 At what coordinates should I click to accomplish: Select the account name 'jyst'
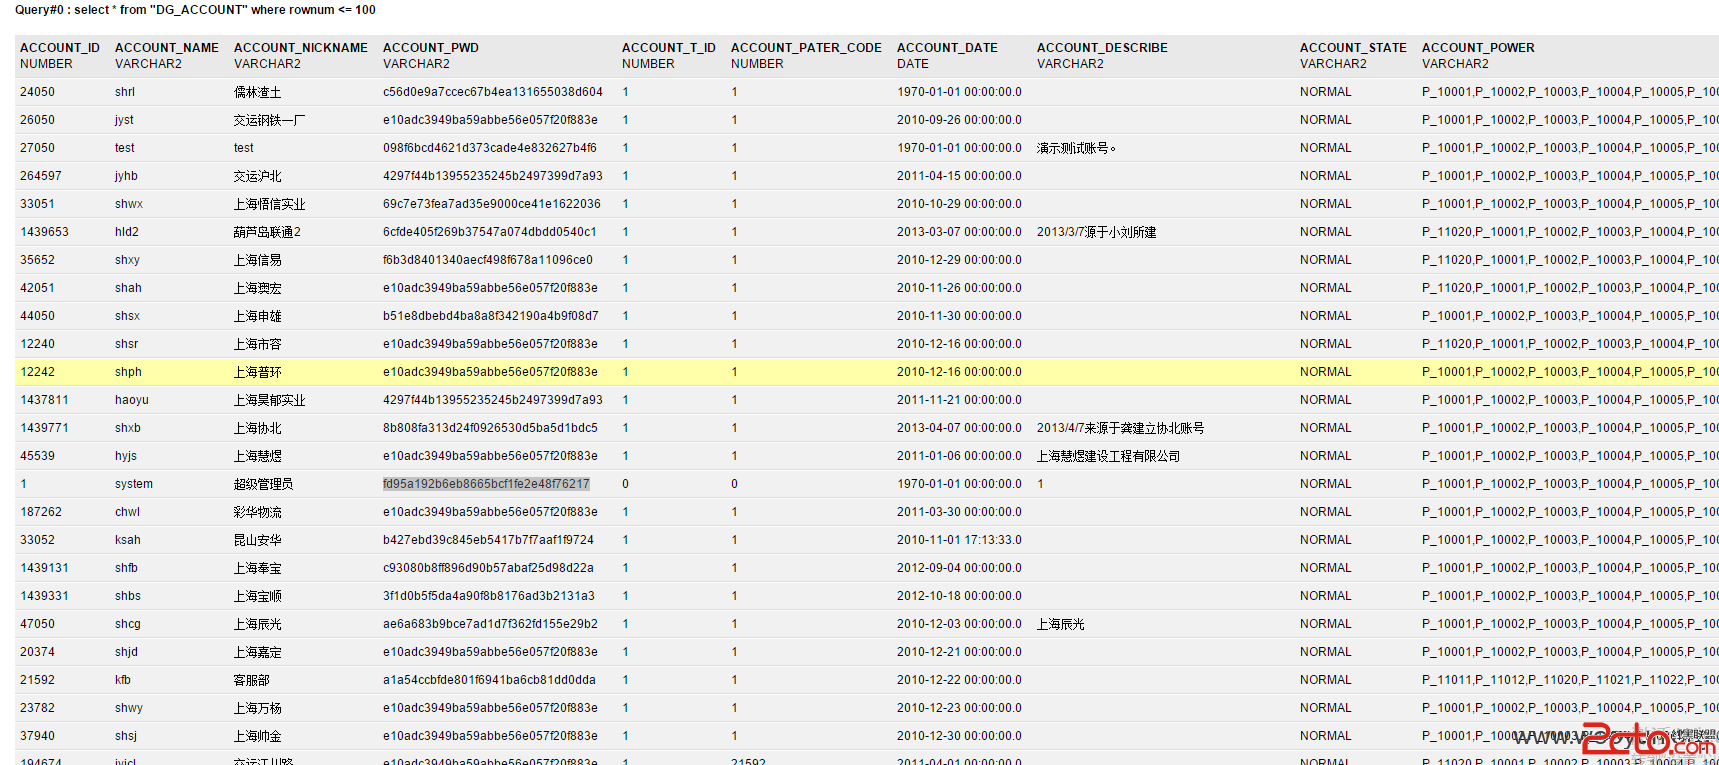pos(124,120)
